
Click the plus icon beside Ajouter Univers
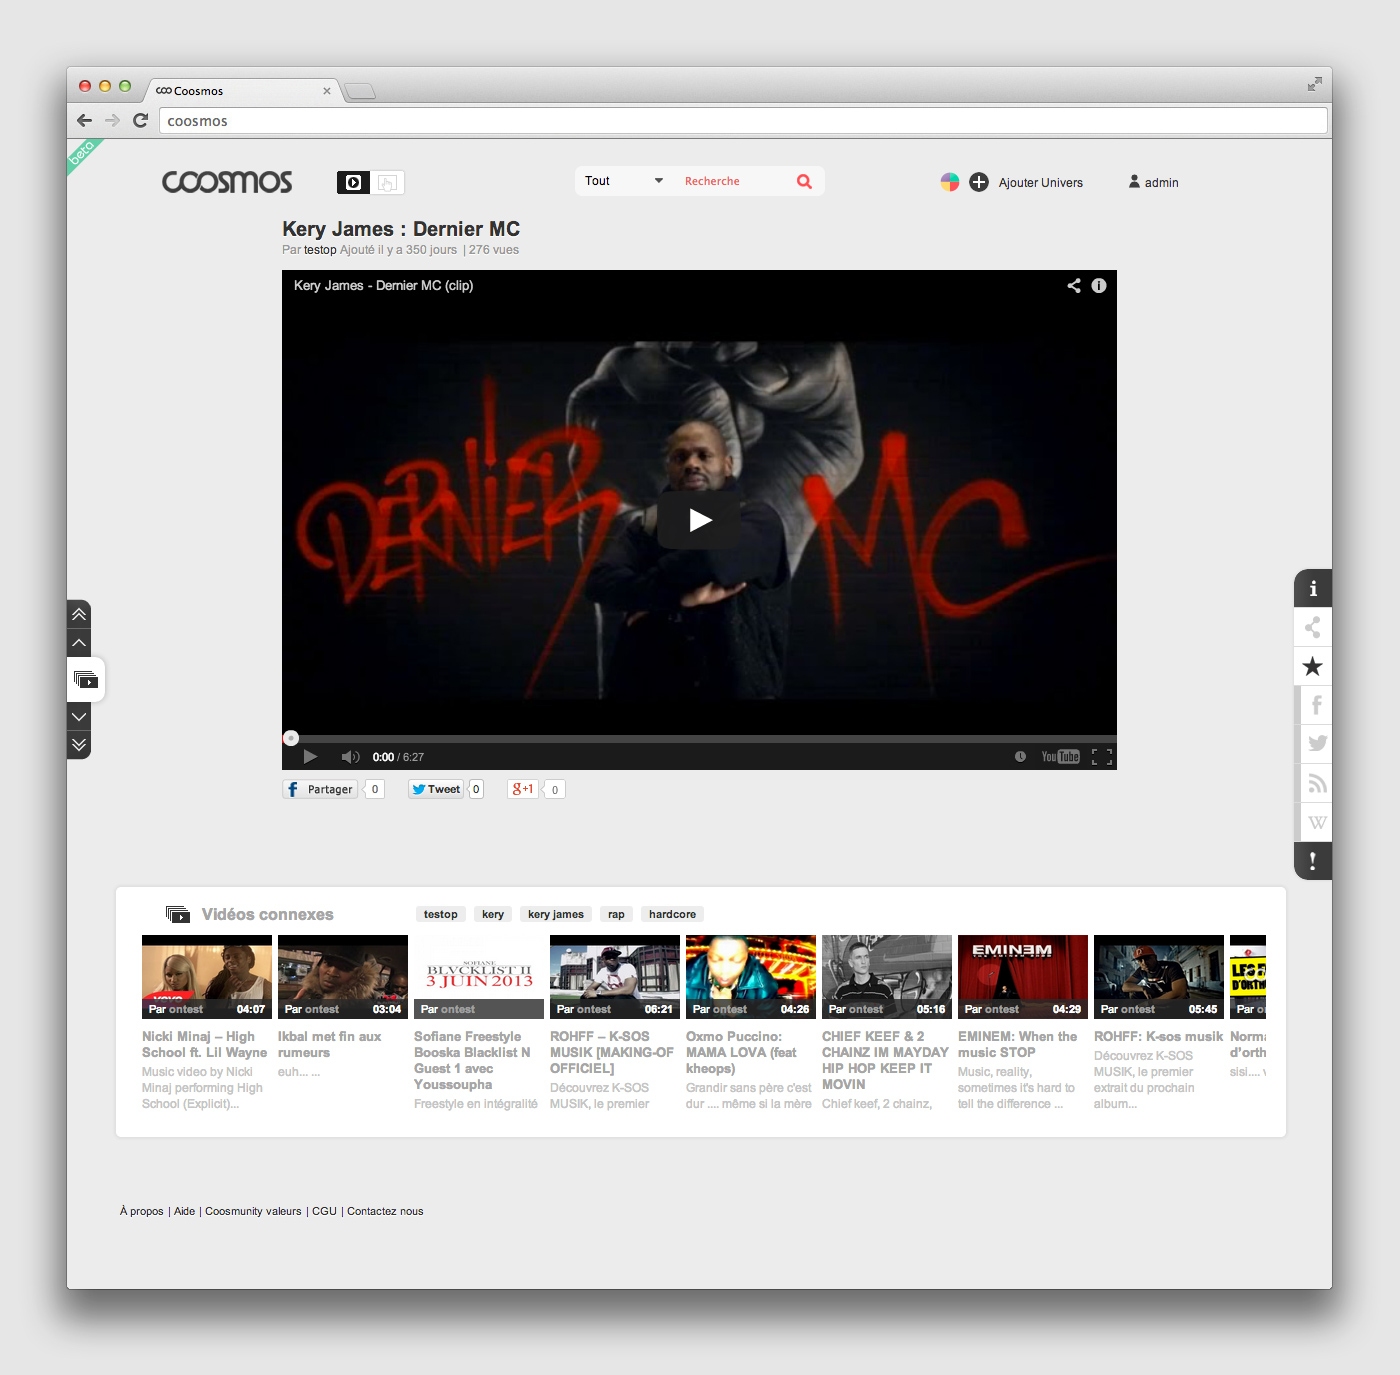[x=979, y=182]
